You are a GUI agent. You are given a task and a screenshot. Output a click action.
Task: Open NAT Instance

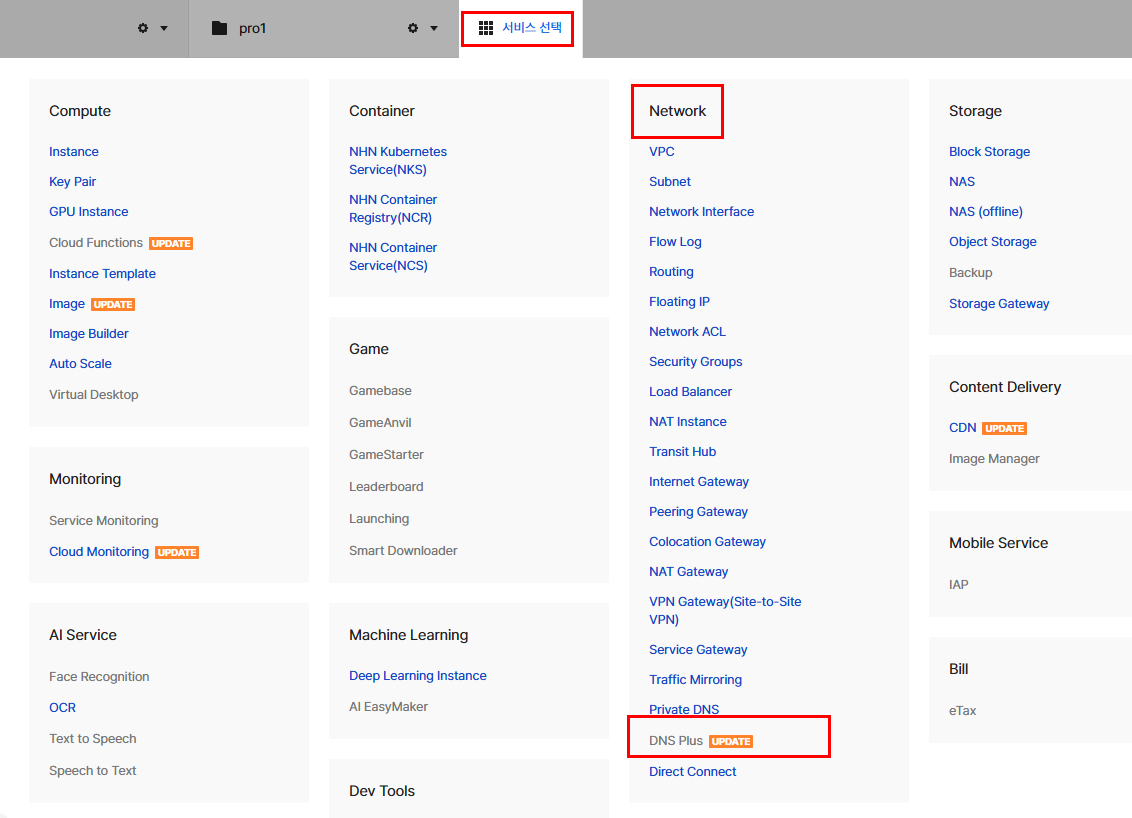pyautogui.click(x=688, y=422)
